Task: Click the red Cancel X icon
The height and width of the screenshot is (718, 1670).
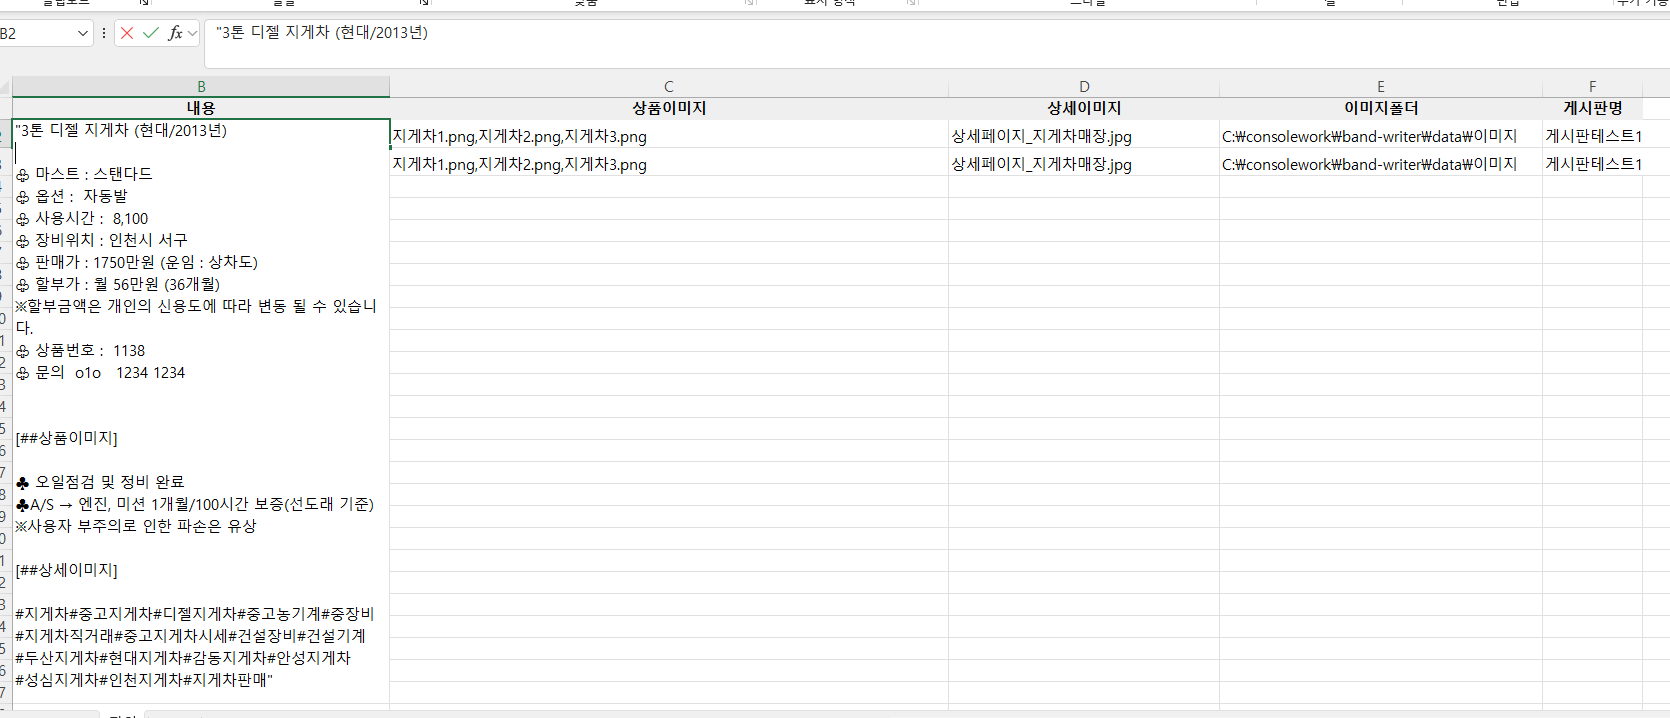Action: tap(127, 33)
